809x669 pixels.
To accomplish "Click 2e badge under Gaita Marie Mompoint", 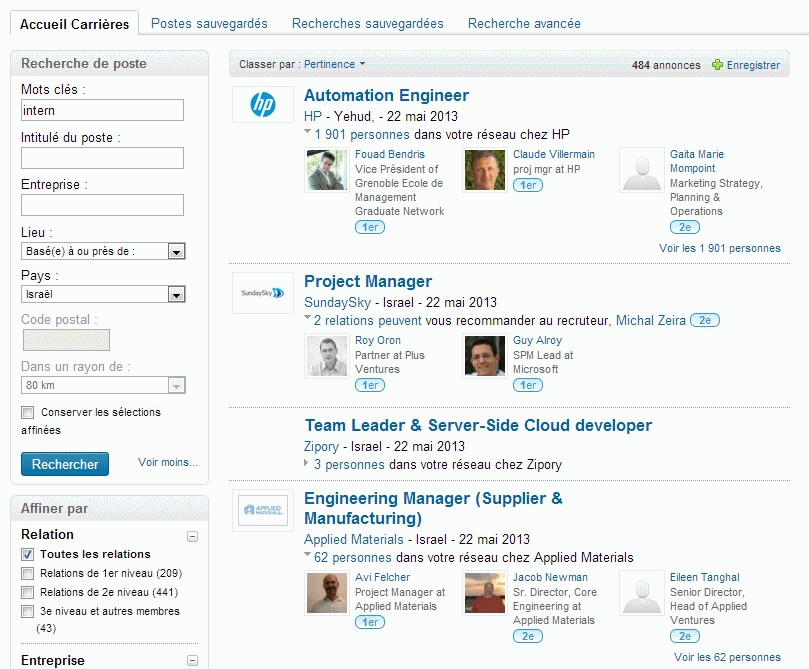I will pyautogui.click(x=685, y=227).
